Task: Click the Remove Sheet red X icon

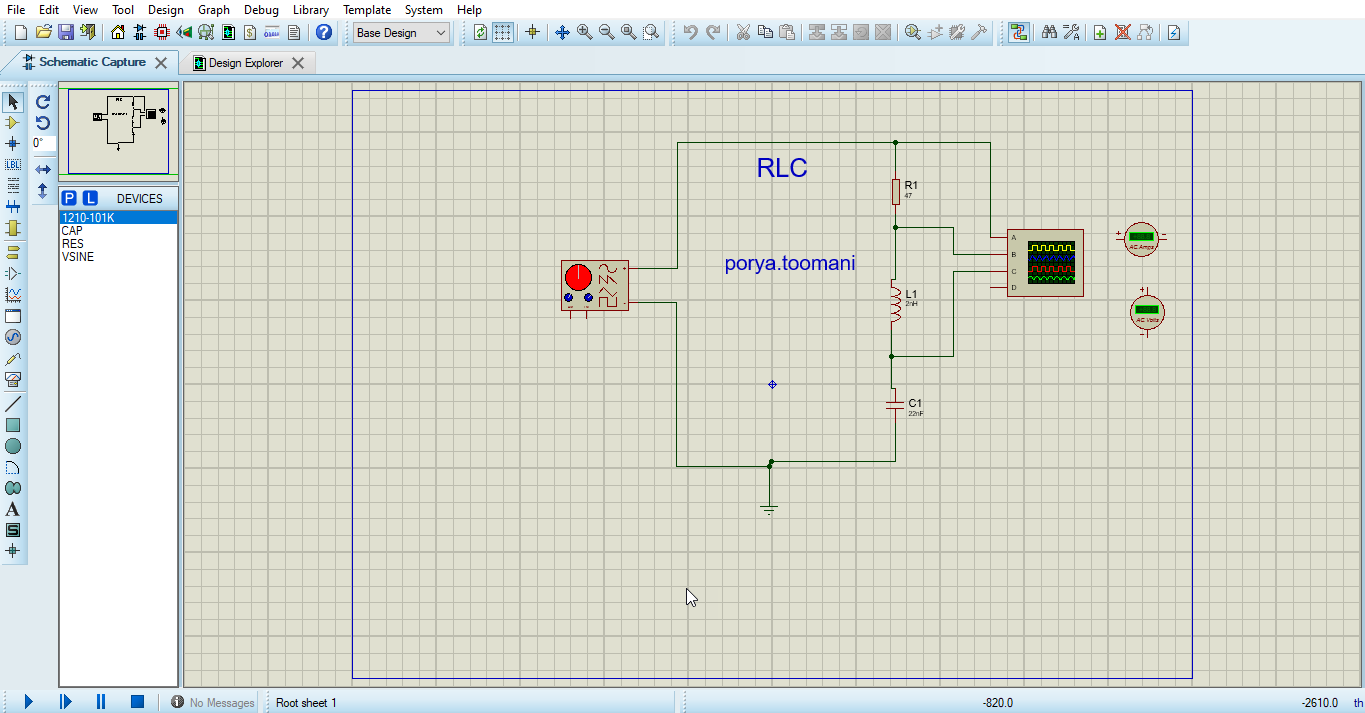Action: (1123, 32)
